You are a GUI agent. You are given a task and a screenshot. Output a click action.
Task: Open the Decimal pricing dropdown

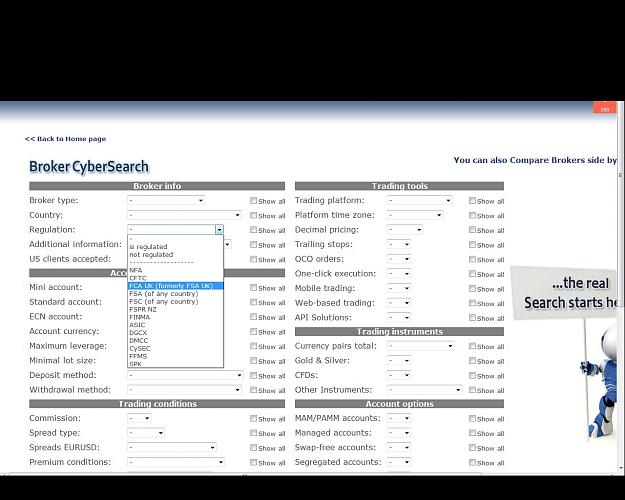pyautogui.click(x=405, y=230)
